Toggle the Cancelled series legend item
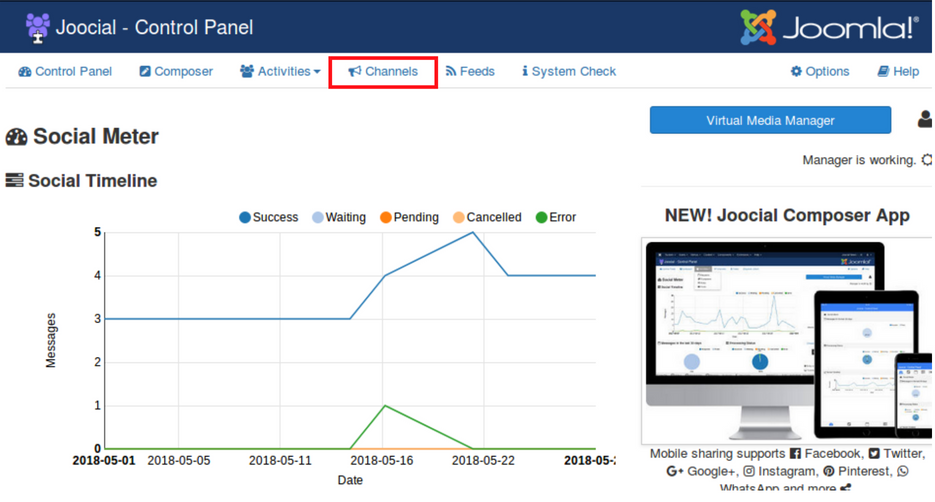935x502 pixels. point(487,218)
